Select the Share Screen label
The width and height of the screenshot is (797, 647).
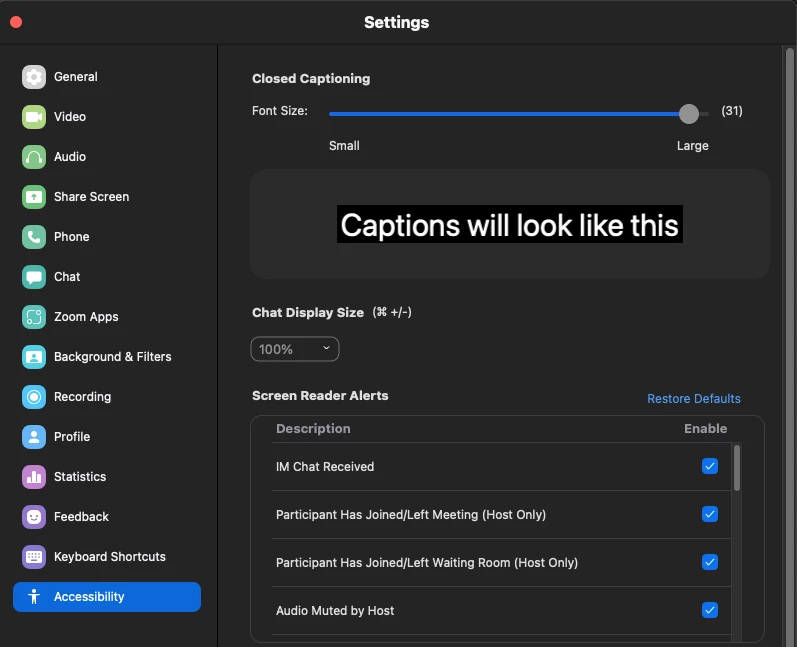pyautogui.click(x=91, y=197)
